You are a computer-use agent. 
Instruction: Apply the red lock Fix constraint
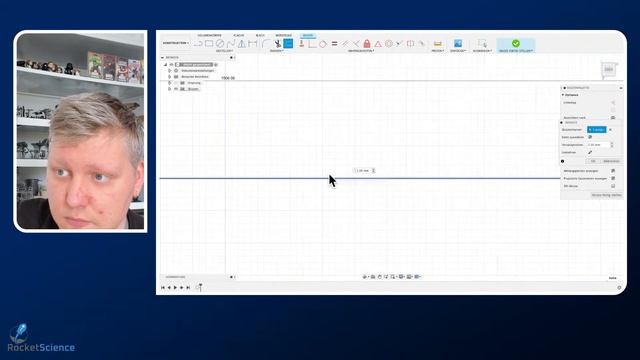(x=367, y=43)
